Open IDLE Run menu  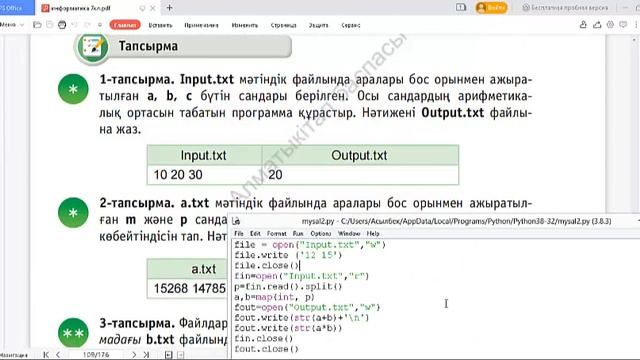298,233
